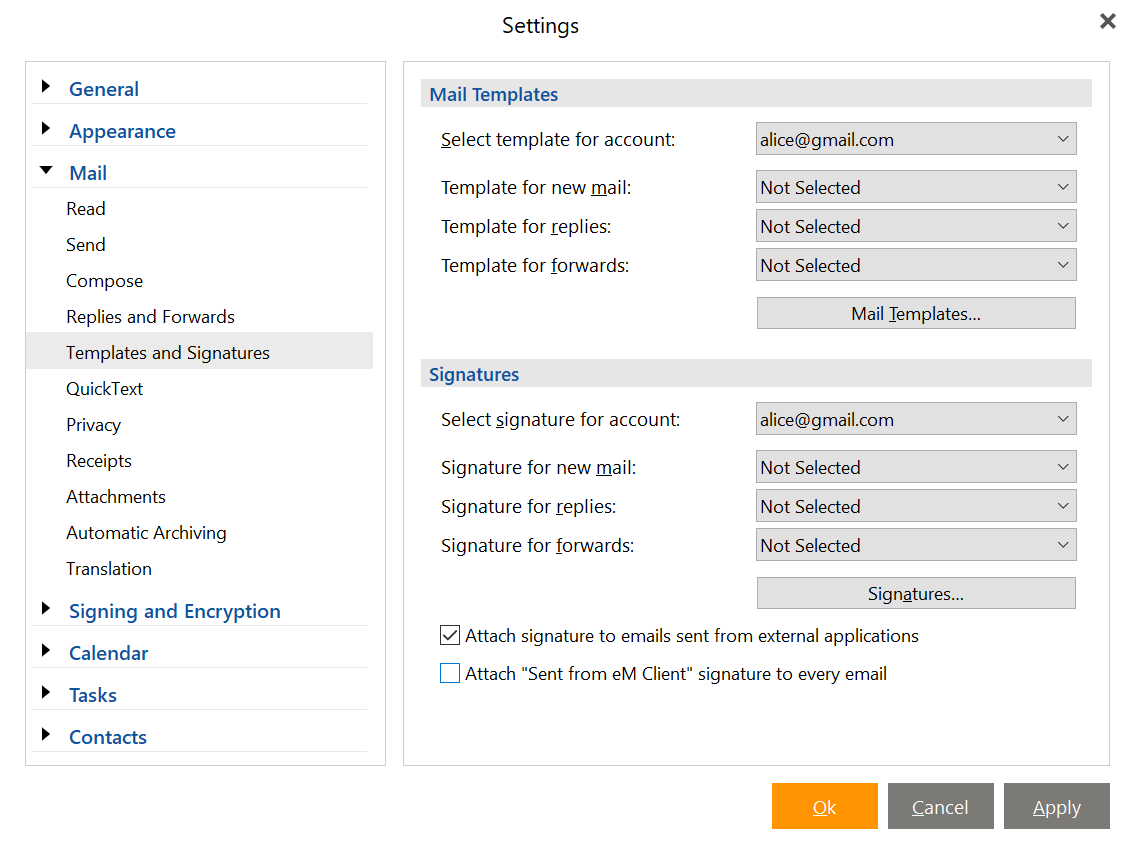
Task: Click the Cancel button
Action: point(940,806)
